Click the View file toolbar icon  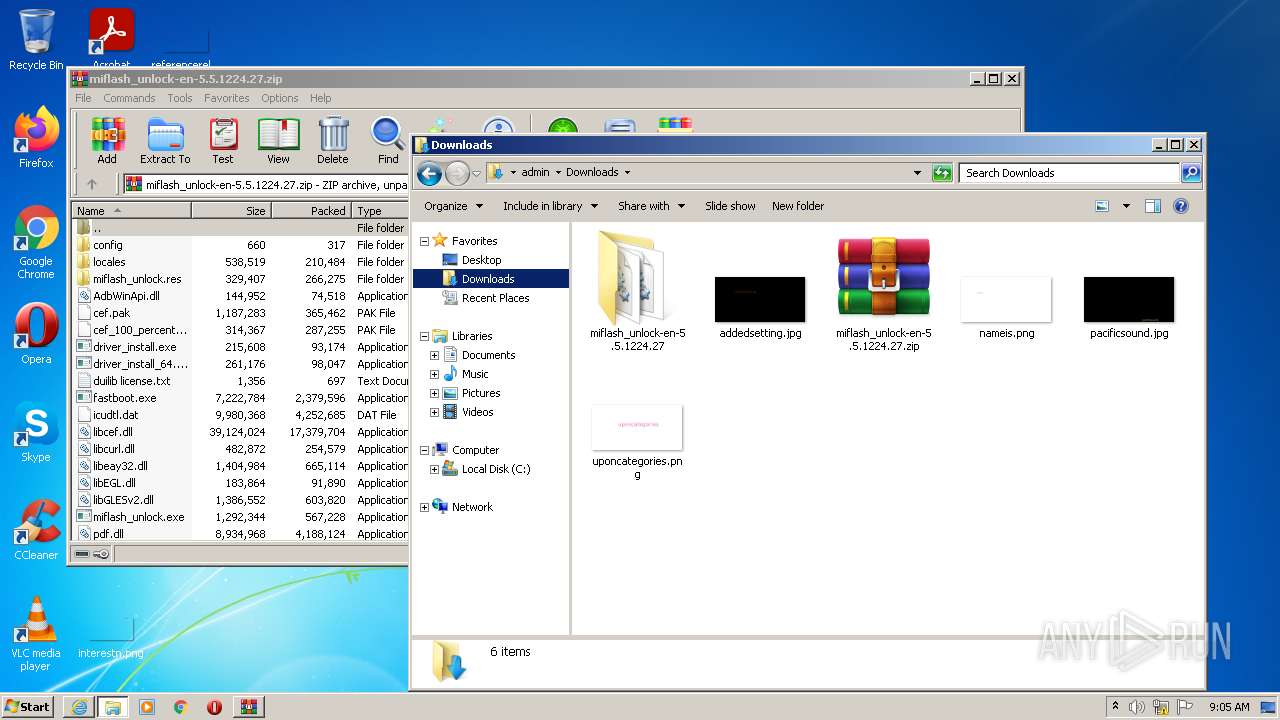pos(278,141)
